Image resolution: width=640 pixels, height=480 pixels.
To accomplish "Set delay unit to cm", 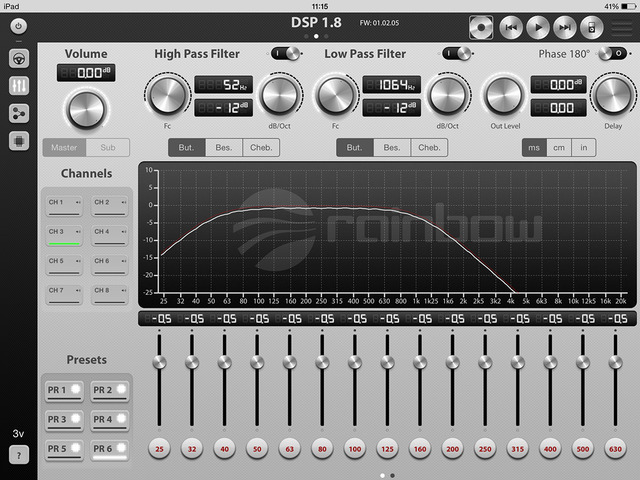I will point(559,147).
